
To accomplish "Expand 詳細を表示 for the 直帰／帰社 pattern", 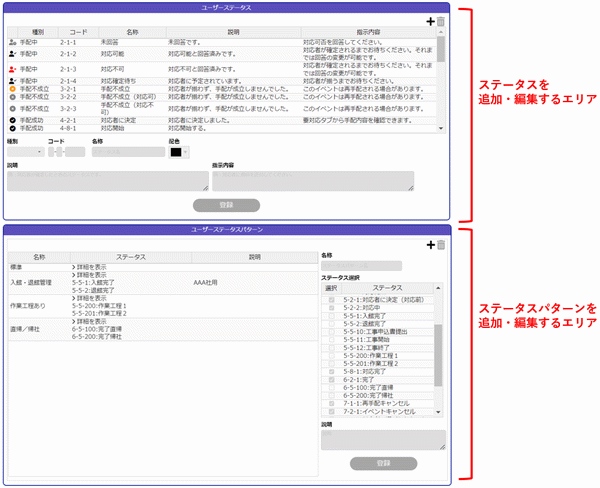I will pyautogui.click(x=92, y=318).
